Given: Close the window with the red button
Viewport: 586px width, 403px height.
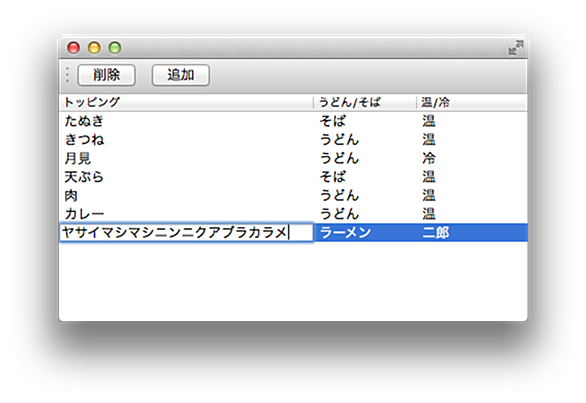Looking at the screenshot, I should click(x=73, y=48).
